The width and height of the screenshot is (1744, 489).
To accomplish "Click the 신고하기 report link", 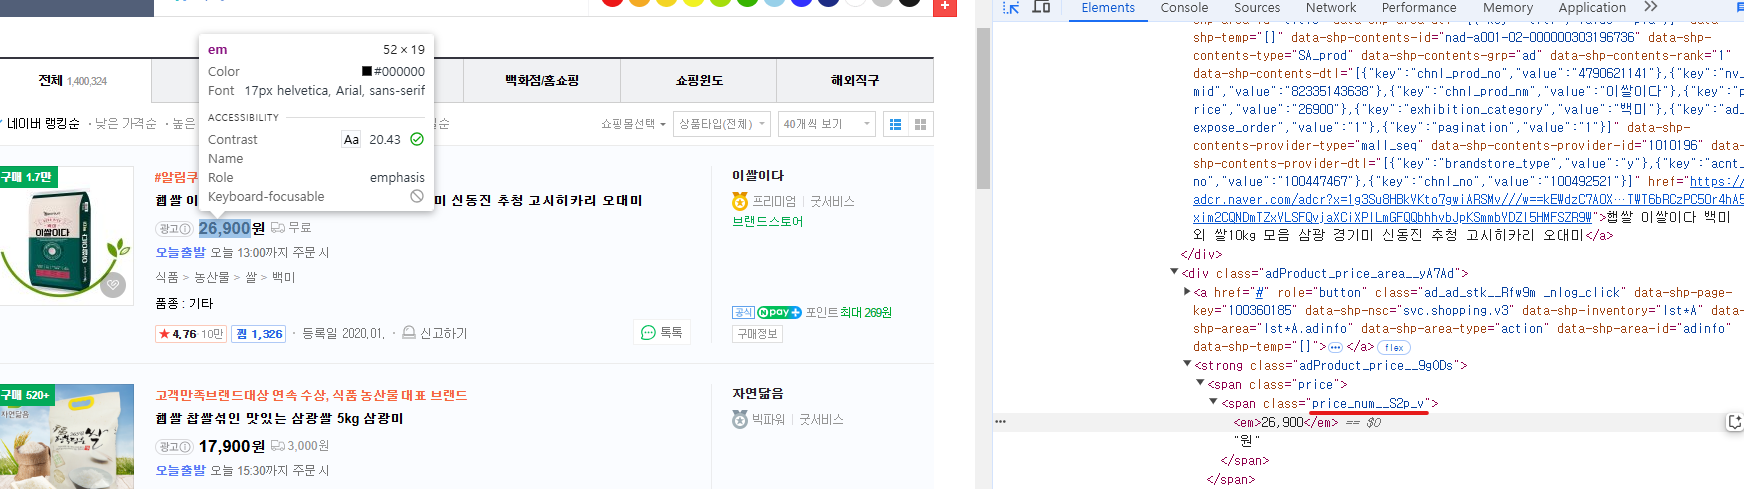I will 435,333.
